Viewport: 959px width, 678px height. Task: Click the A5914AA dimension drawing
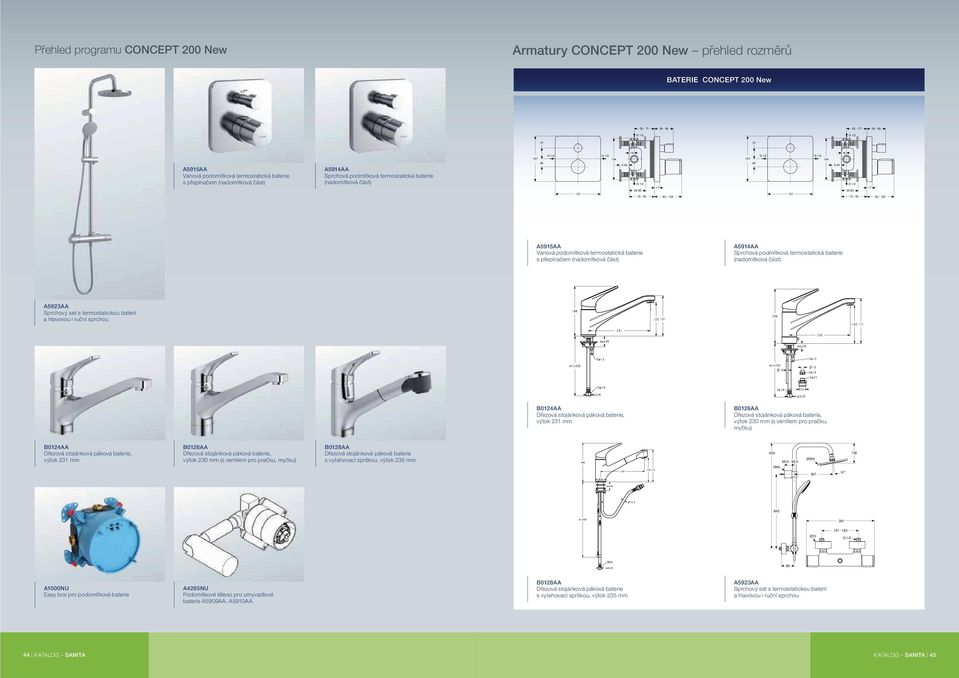820,162
